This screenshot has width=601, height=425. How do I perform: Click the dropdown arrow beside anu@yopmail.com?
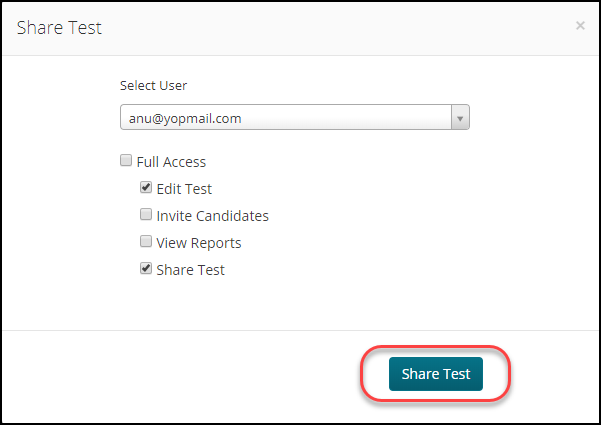[460, 117]
